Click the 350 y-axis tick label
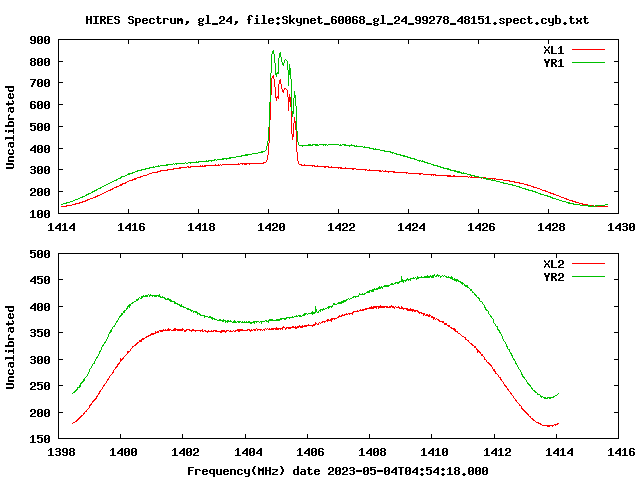 40,333
